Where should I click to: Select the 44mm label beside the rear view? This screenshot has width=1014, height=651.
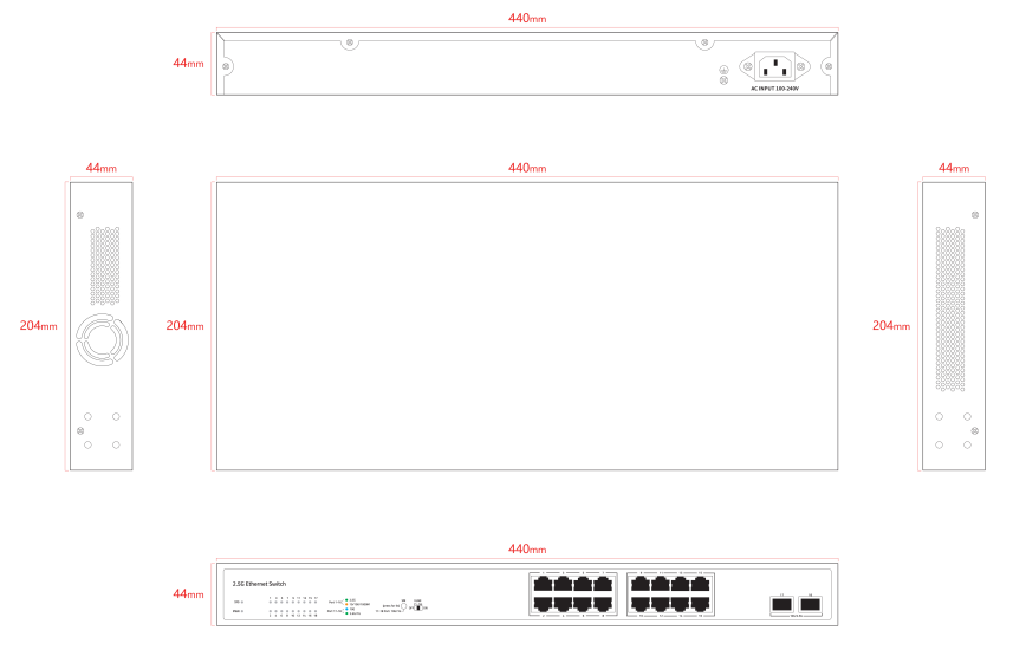[188, 63]
